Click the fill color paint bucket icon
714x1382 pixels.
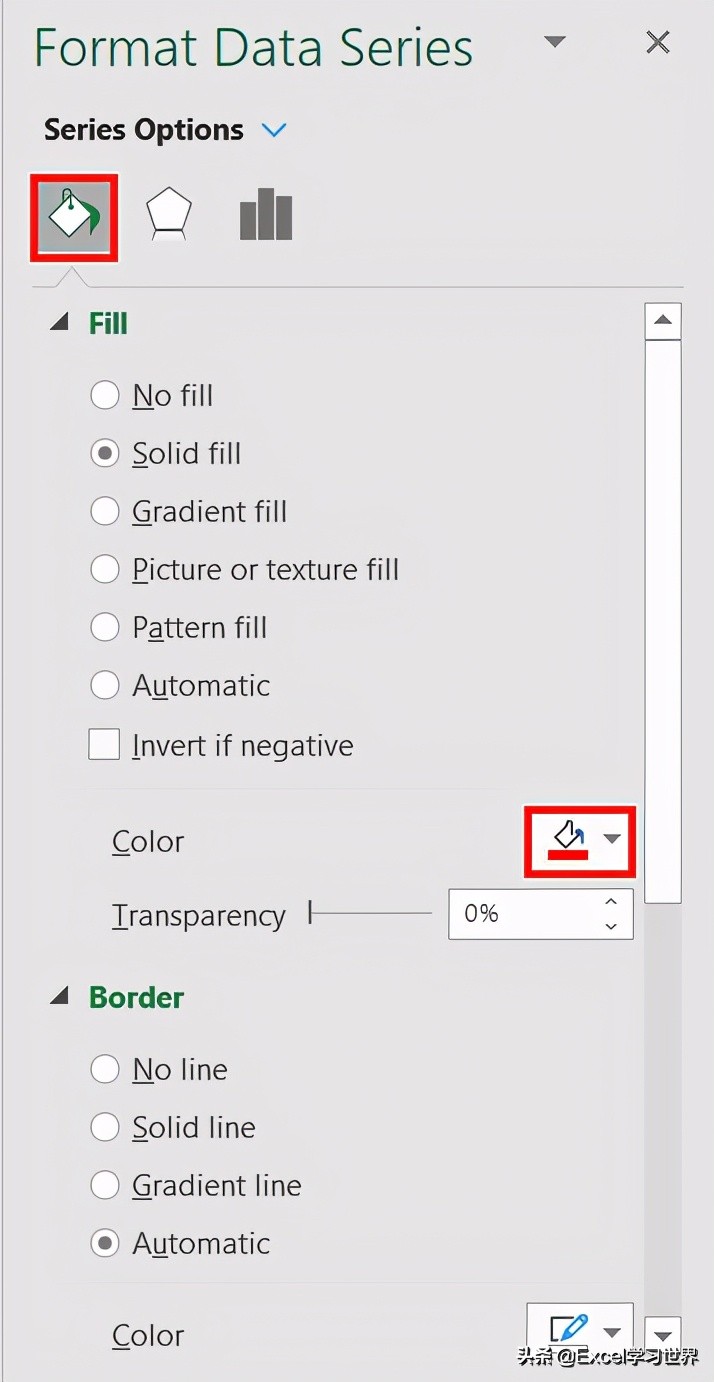[568, 840]
